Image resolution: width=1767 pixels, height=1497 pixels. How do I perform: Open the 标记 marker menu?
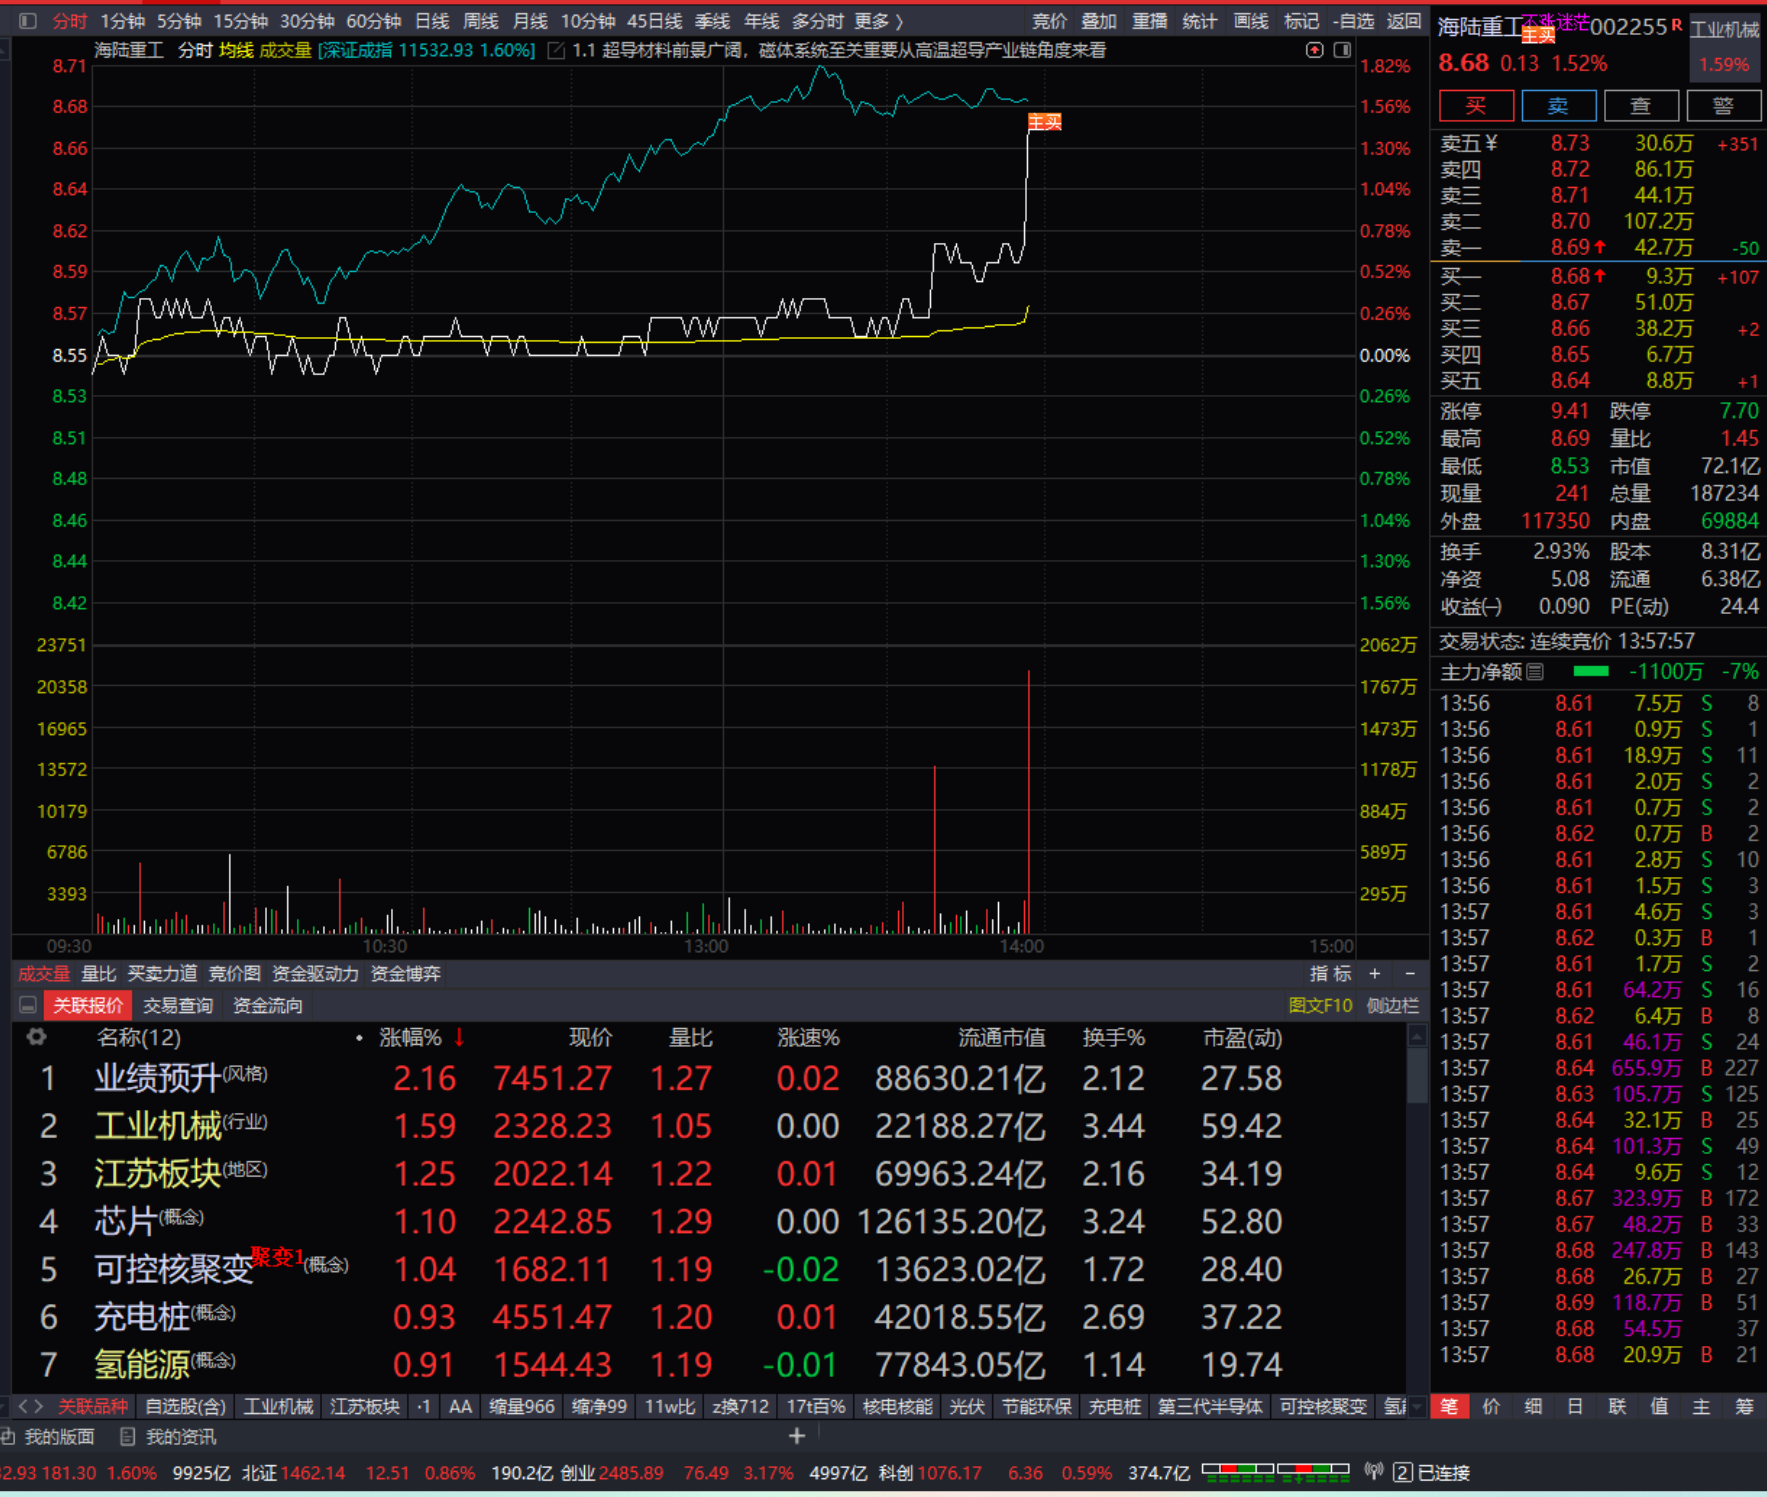[1301, 21]
